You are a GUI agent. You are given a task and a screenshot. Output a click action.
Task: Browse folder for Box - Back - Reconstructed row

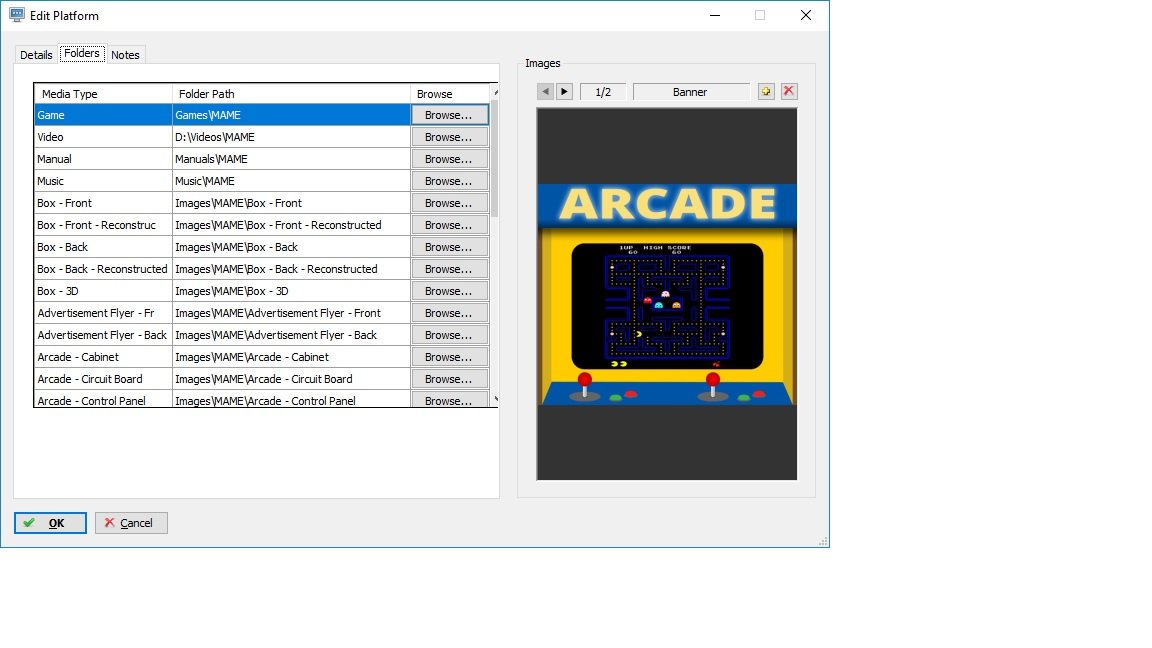pos(450,269)
